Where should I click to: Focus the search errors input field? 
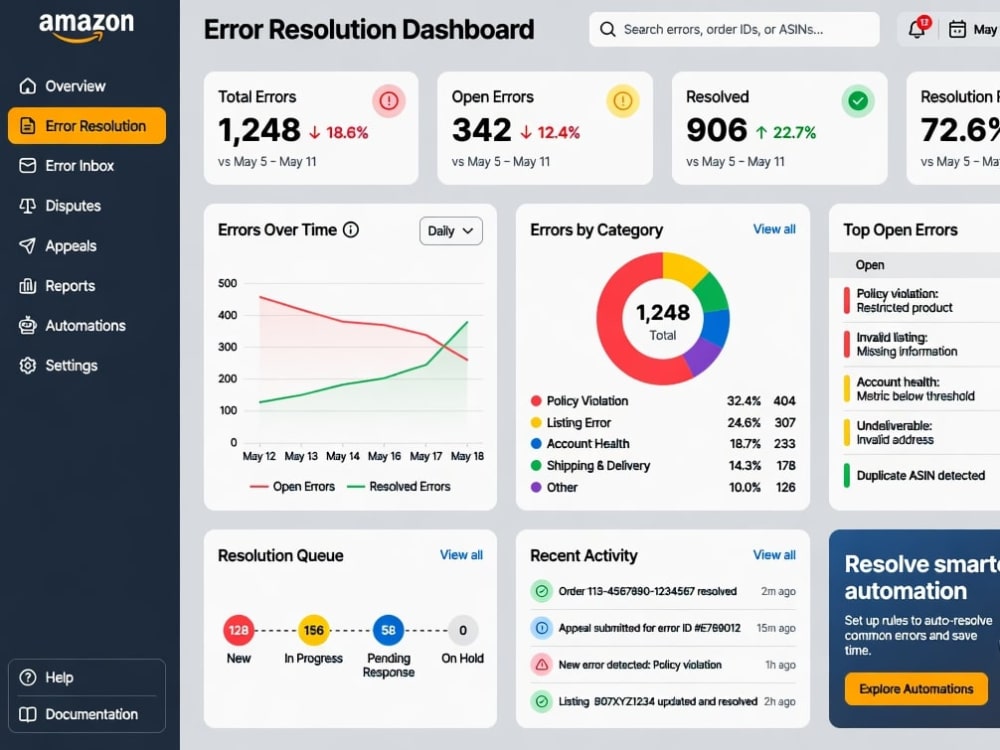[x=734, y=29]
